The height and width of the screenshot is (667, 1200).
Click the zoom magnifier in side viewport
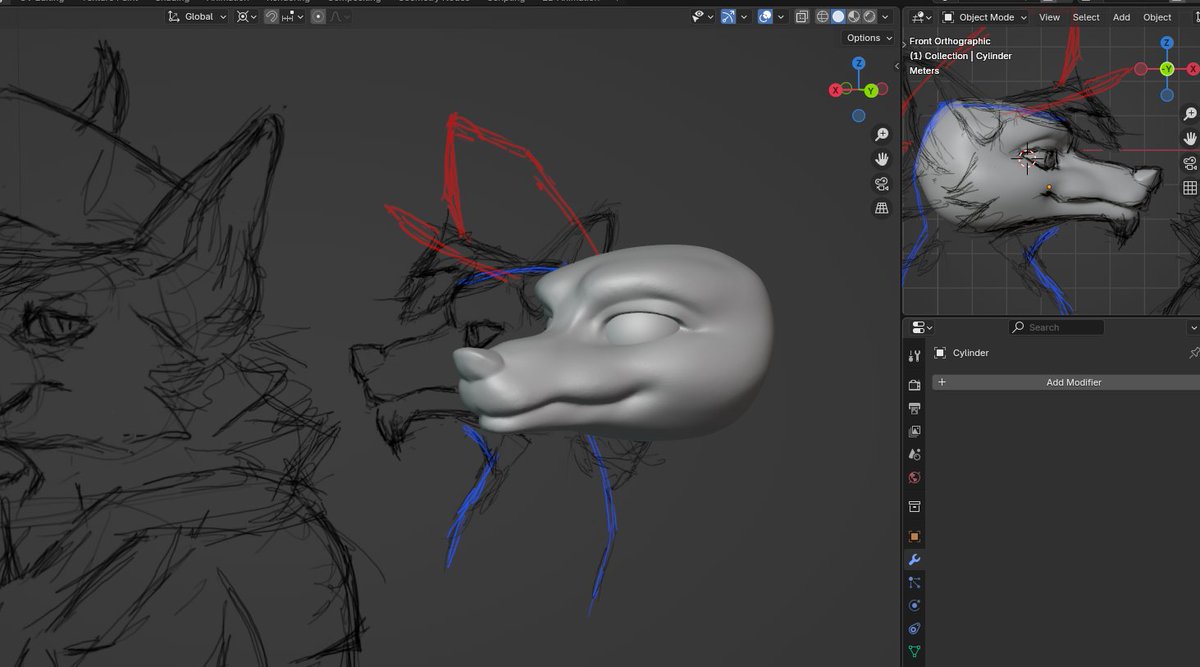pos(1190,114)
